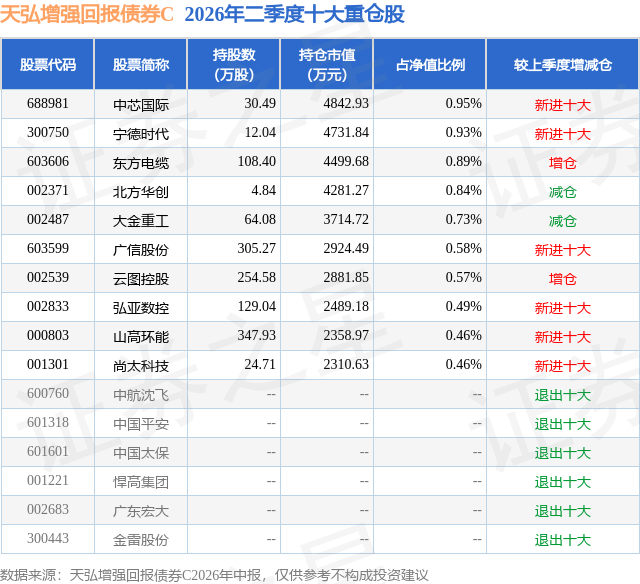The height and width of the screenshot is (584, 640).
Task: Open stock code 688981
Action: coord(48,104)
